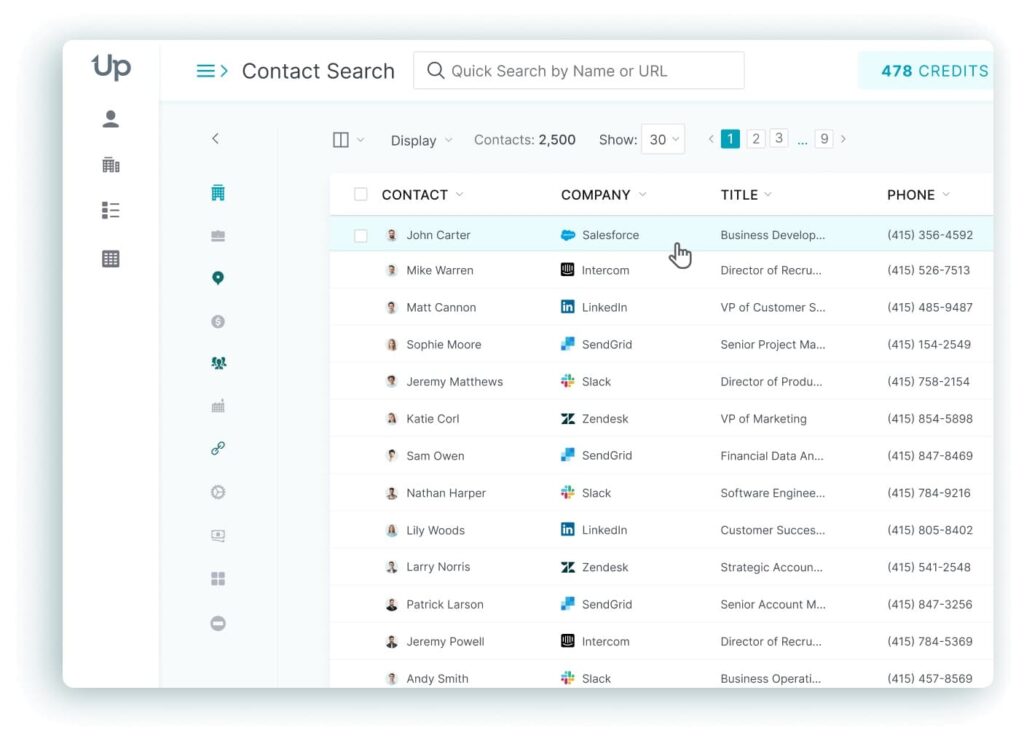
Task: Go to page 2 of results
Action: point(756,139)
